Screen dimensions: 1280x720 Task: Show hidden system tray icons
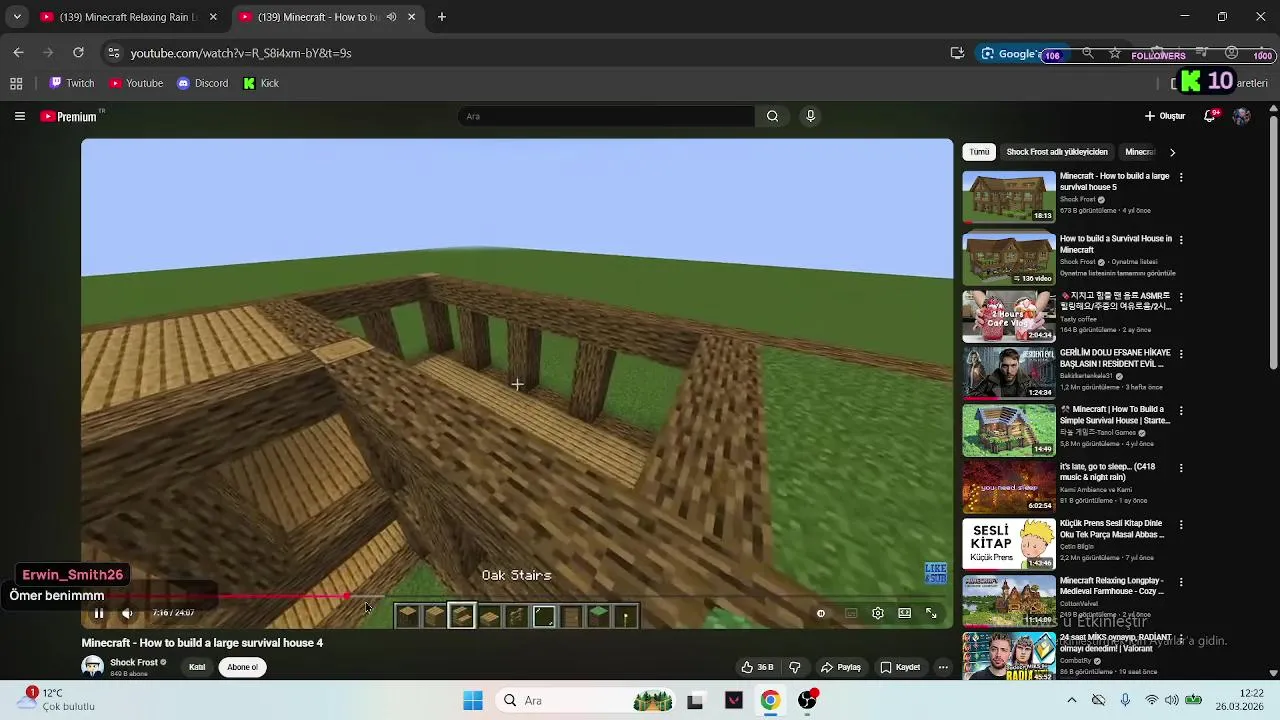[x=1072, y=701]
